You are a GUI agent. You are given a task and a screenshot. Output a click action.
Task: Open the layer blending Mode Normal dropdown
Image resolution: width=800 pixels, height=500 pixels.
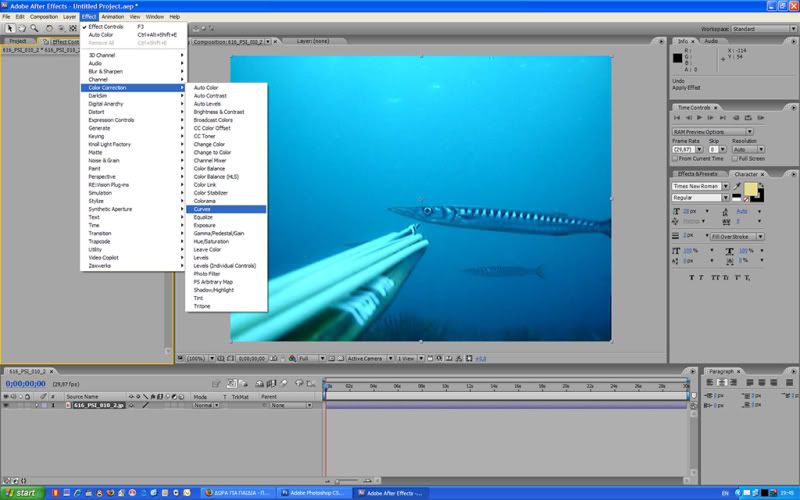point(206,405)
